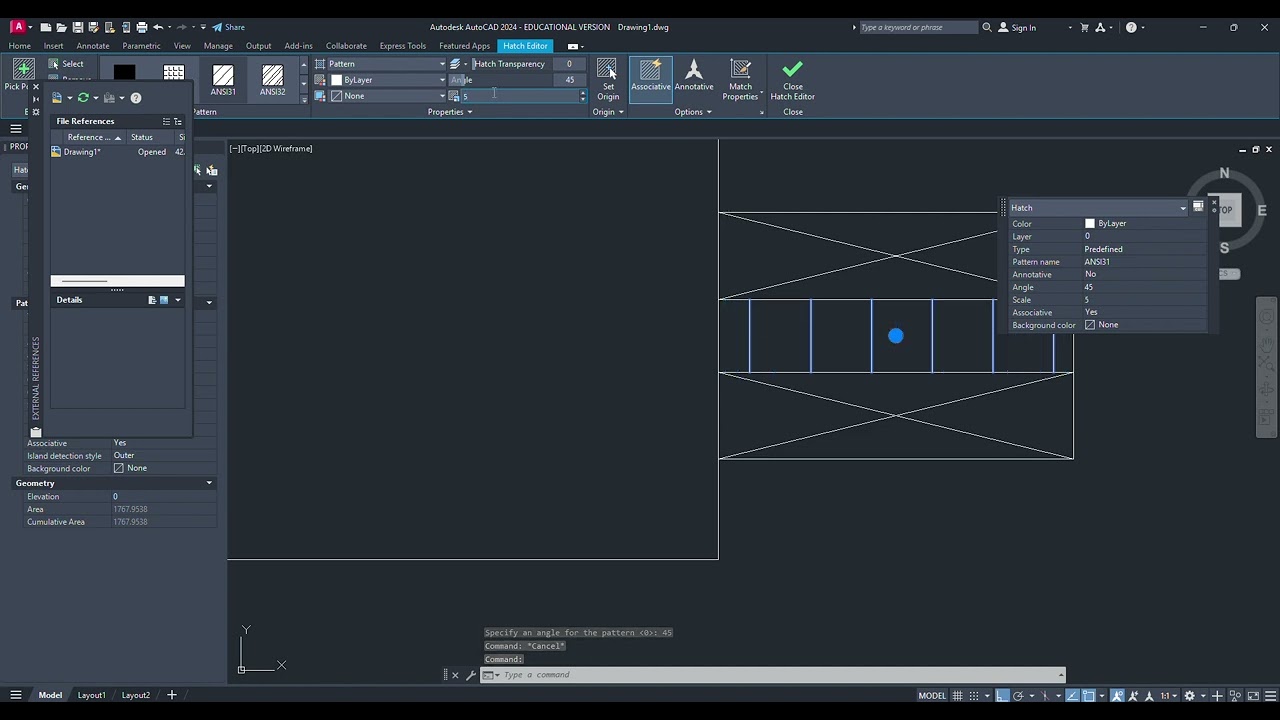The width and height of the screenshot is (1280, 720).
Task: Toggle the drawing grid display
Action: 958,696
